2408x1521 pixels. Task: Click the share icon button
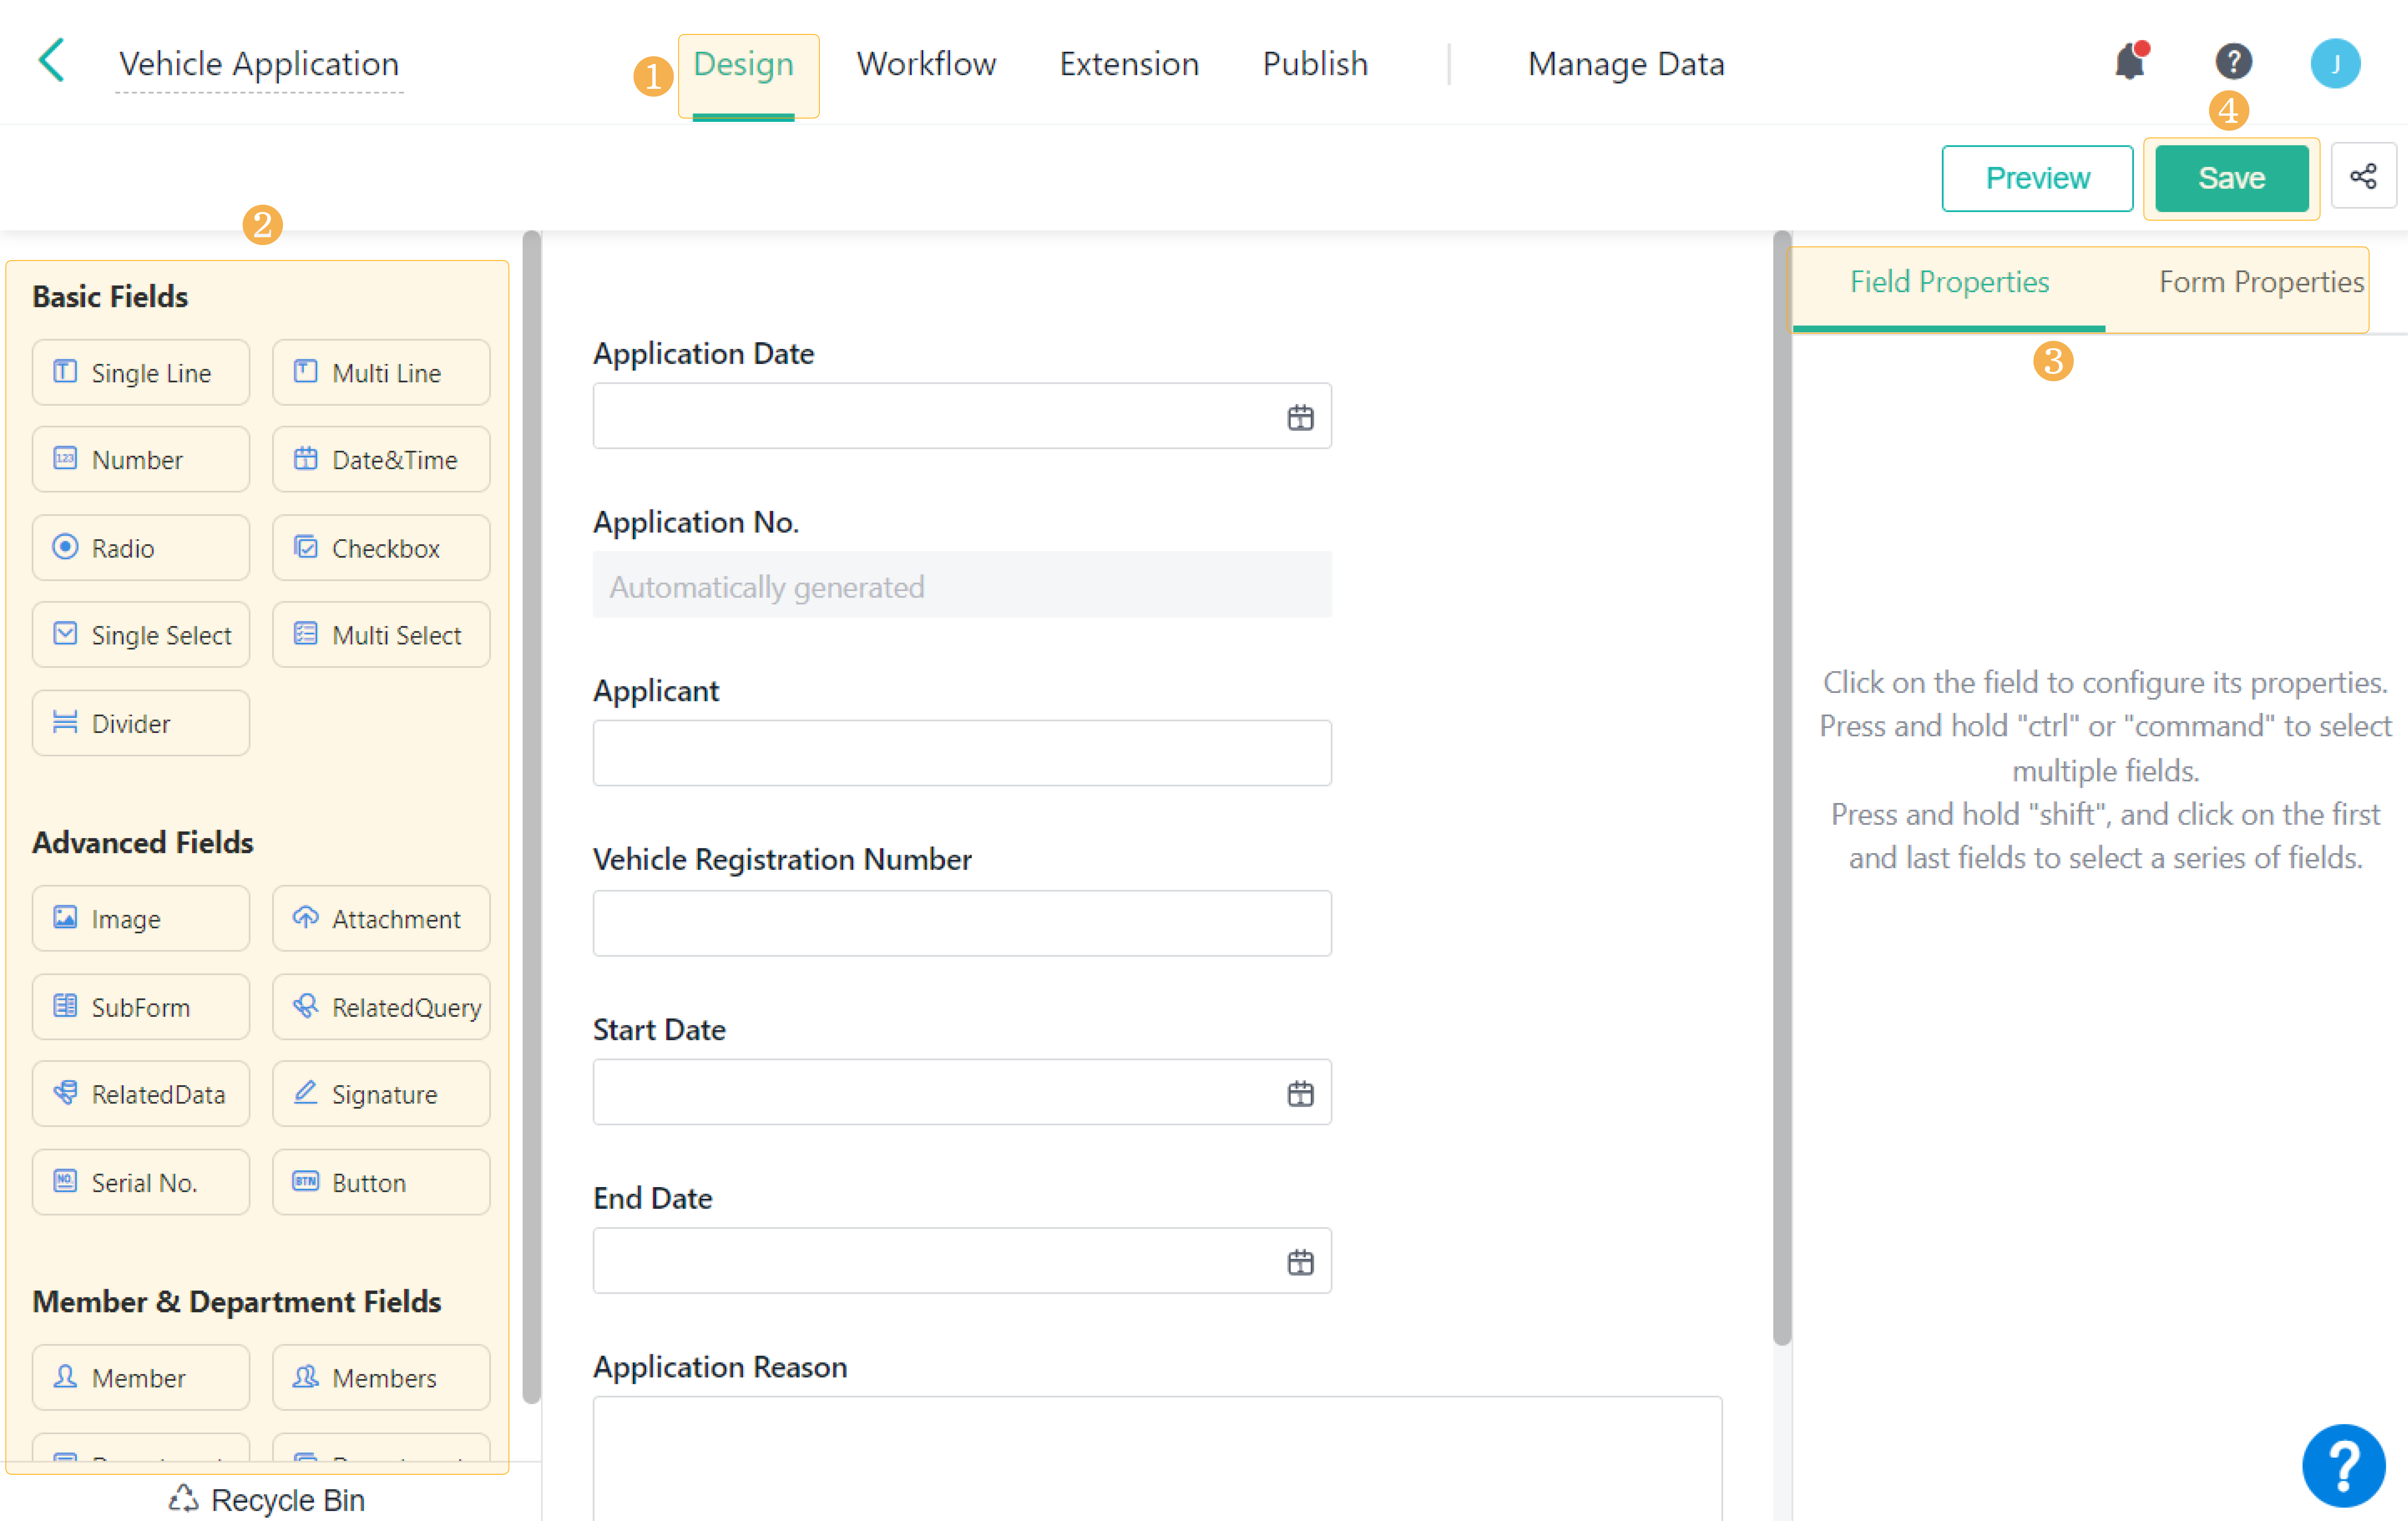pos(2363,177)
